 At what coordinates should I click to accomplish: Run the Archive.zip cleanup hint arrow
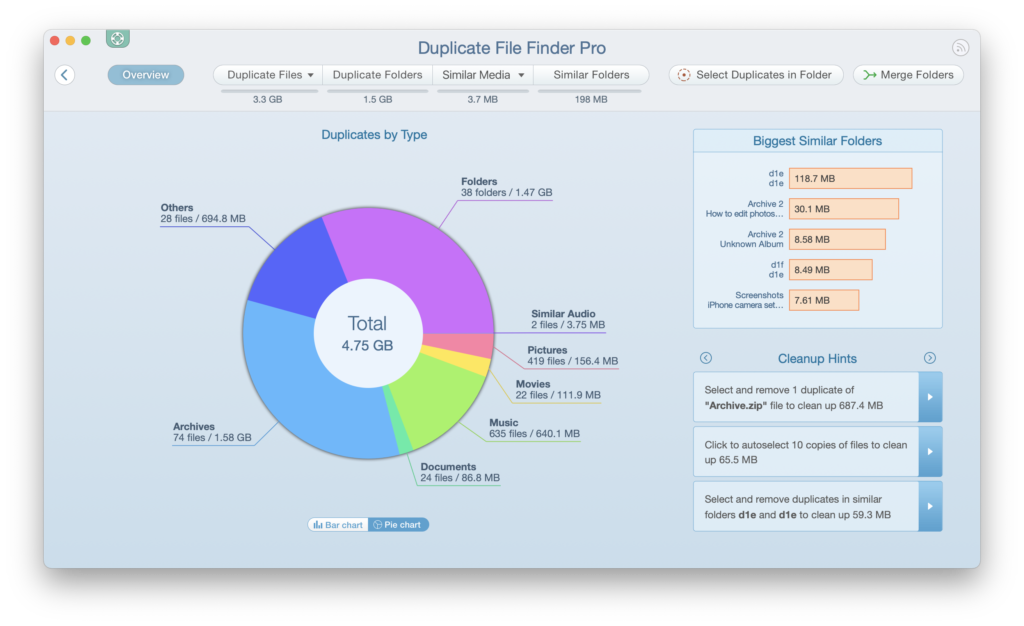(x=930, y=397)
